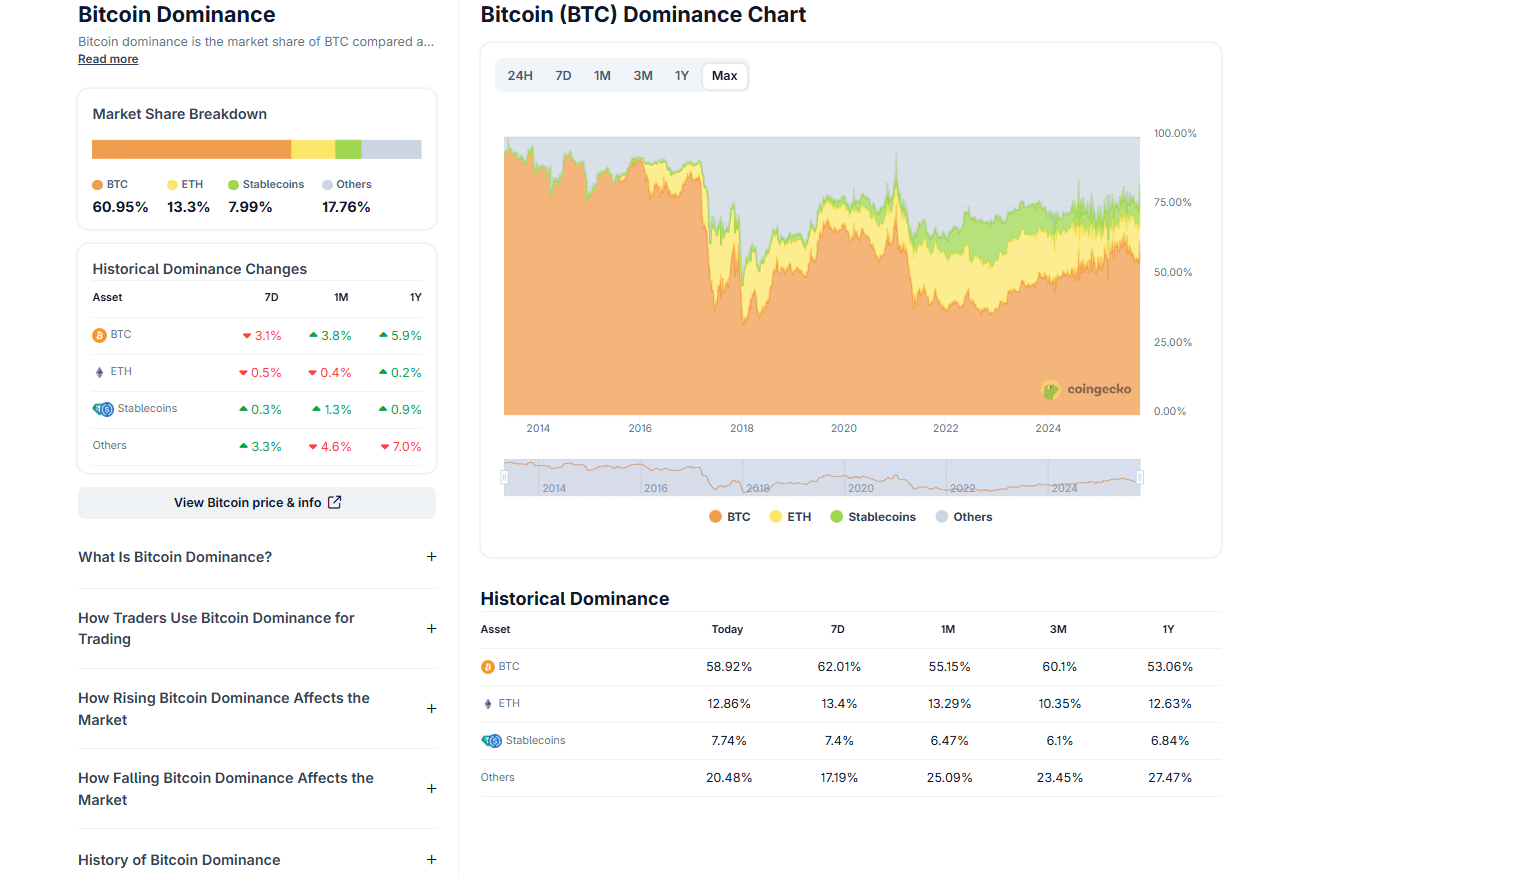The width and height of the screenshot is (1514, 877).
Task: Toggle the Others series in the legend
Action: [x=962, y=516]
